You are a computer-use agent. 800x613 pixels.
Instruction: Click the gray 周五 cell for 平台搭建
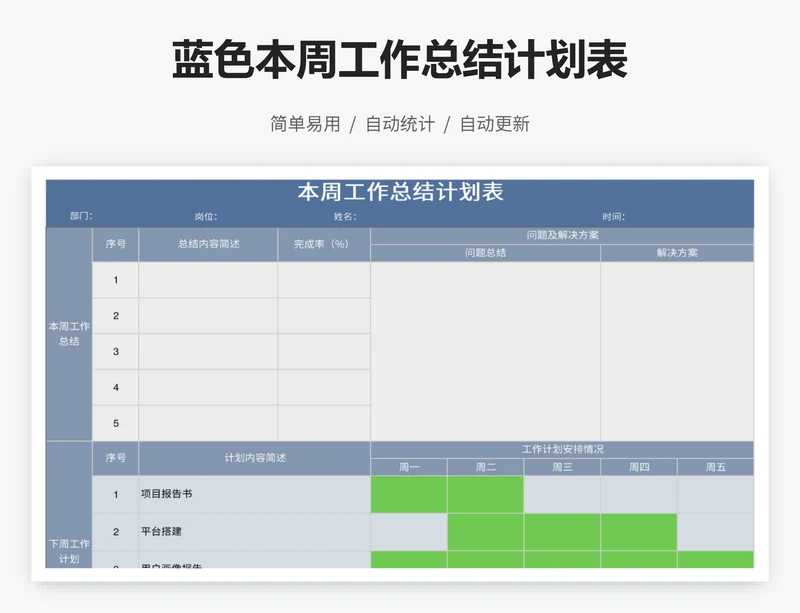715,532
